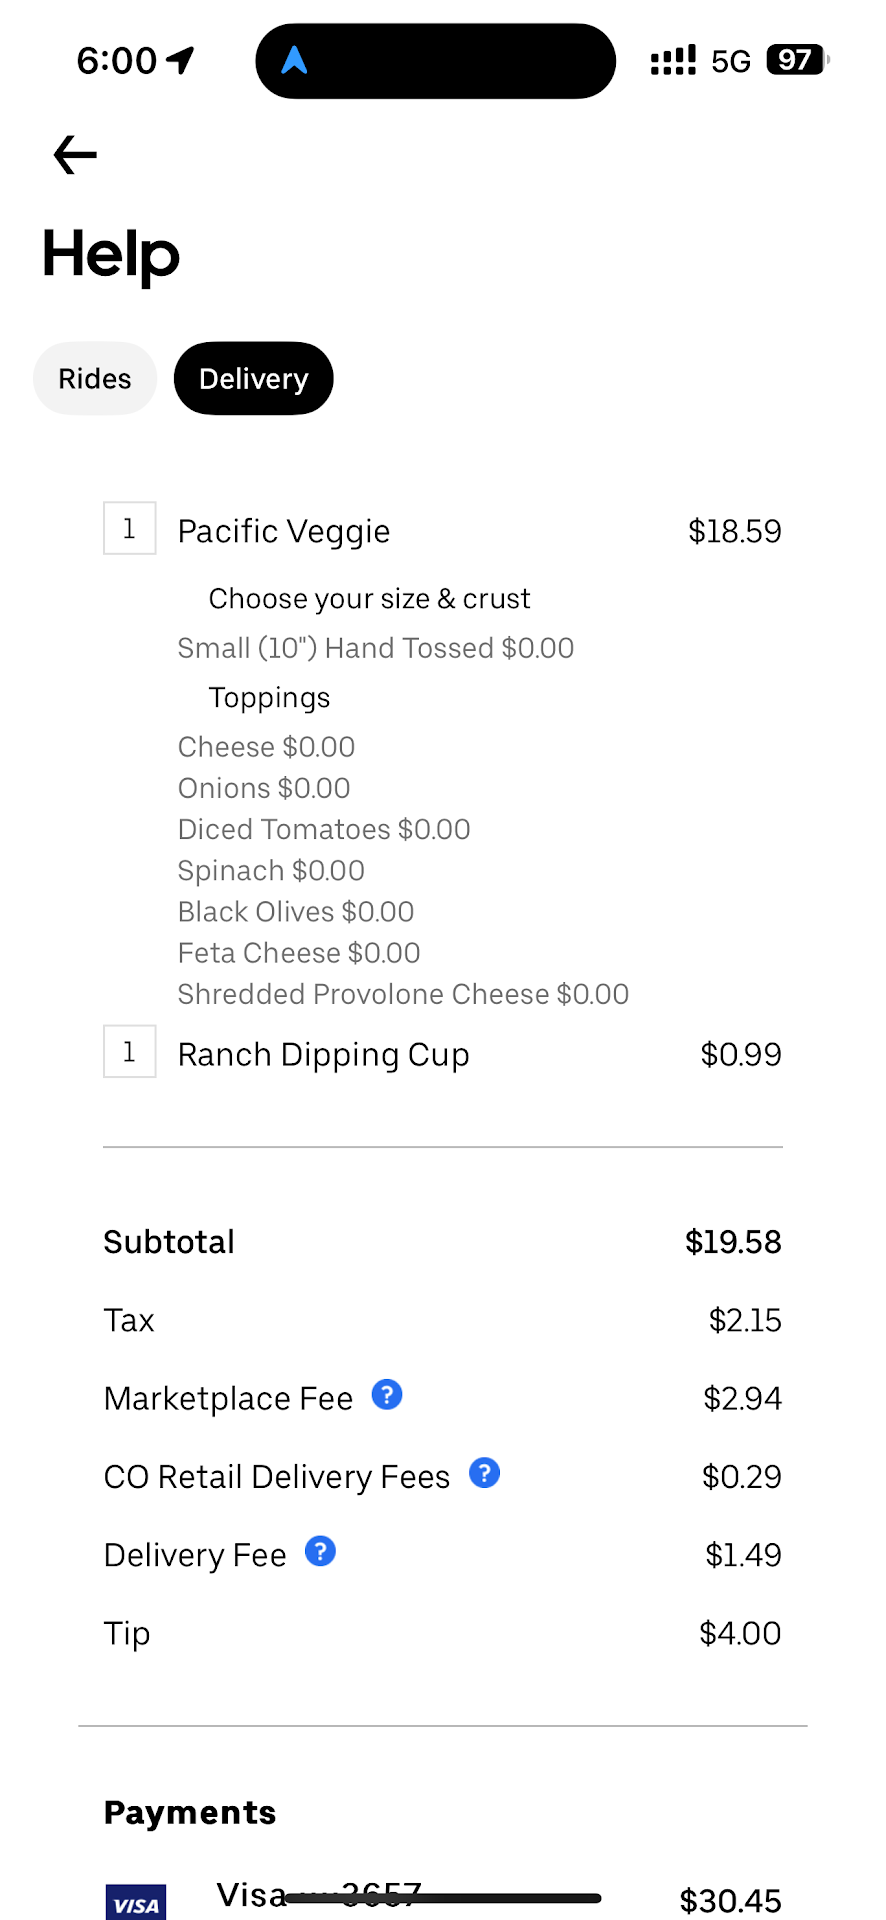The image size is (886, 1920).
Task: Select the Delivery tab
Action: click(x=253, y=379)
